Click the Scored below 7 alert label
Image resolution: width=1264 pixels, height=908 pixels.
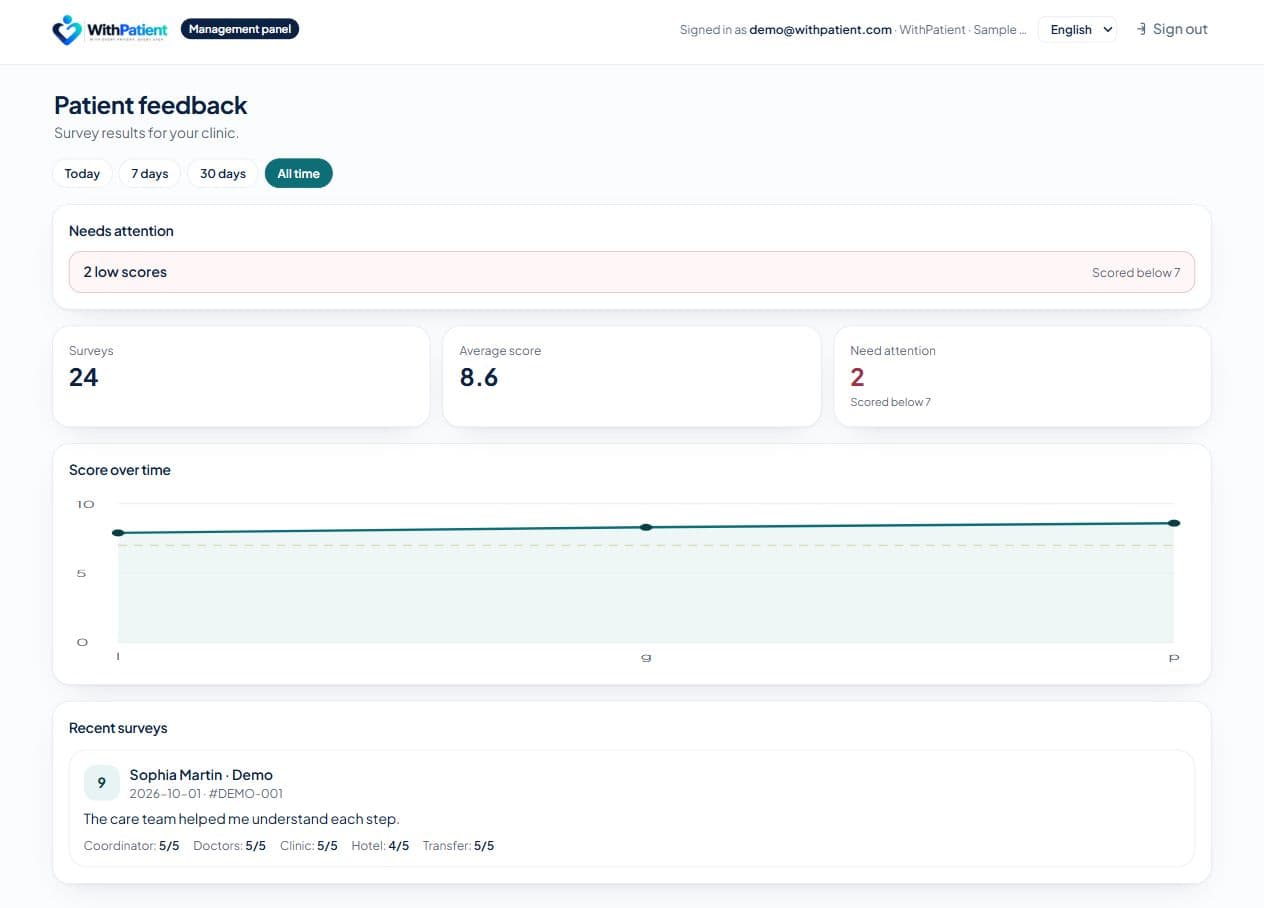(1136, 273)
